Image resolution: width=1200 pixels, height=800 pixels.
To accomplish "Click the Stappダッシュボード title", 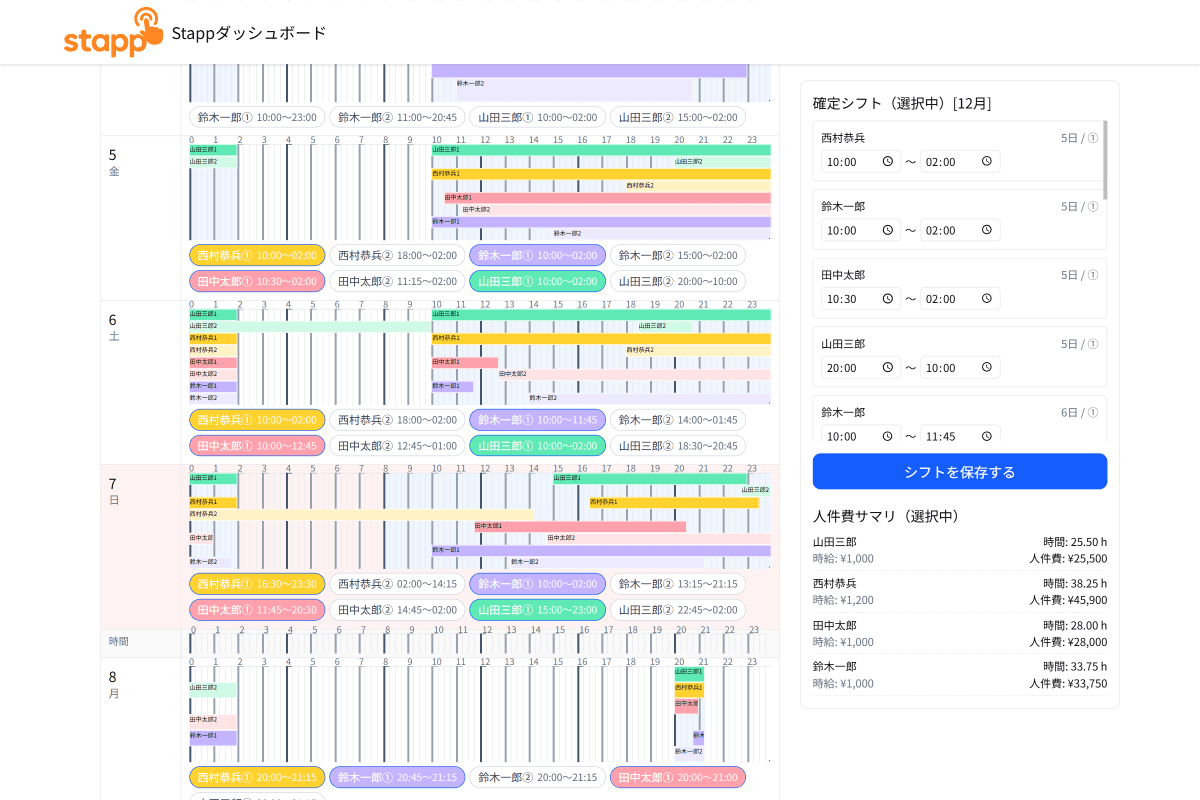I will [249, 32].
